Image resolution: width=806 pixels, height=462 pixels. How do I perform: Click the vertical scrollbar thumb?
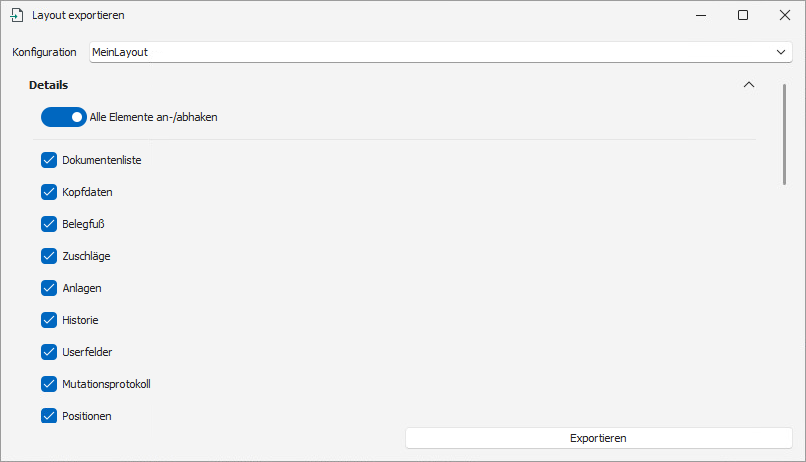(785, 134)
